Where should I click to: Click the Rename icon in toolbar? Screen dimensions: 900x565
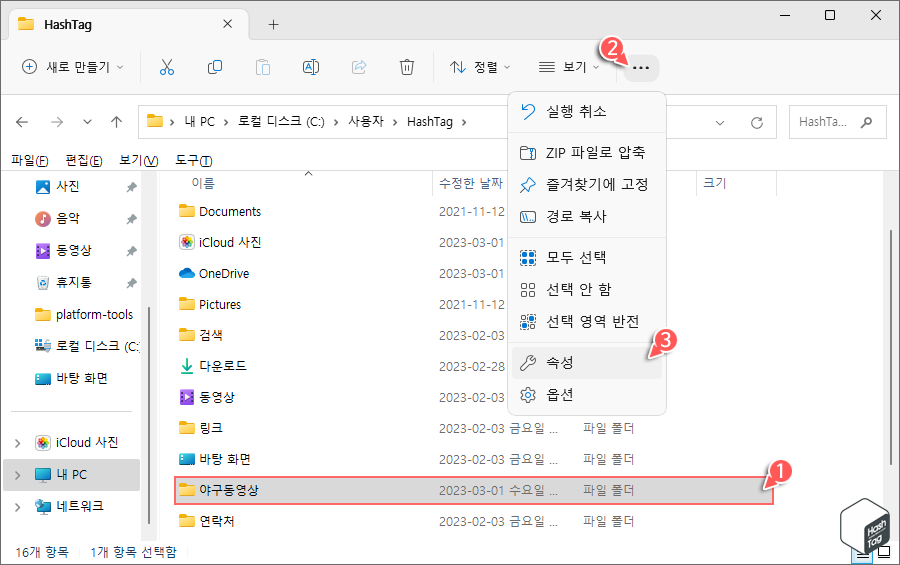coord(311,67)
